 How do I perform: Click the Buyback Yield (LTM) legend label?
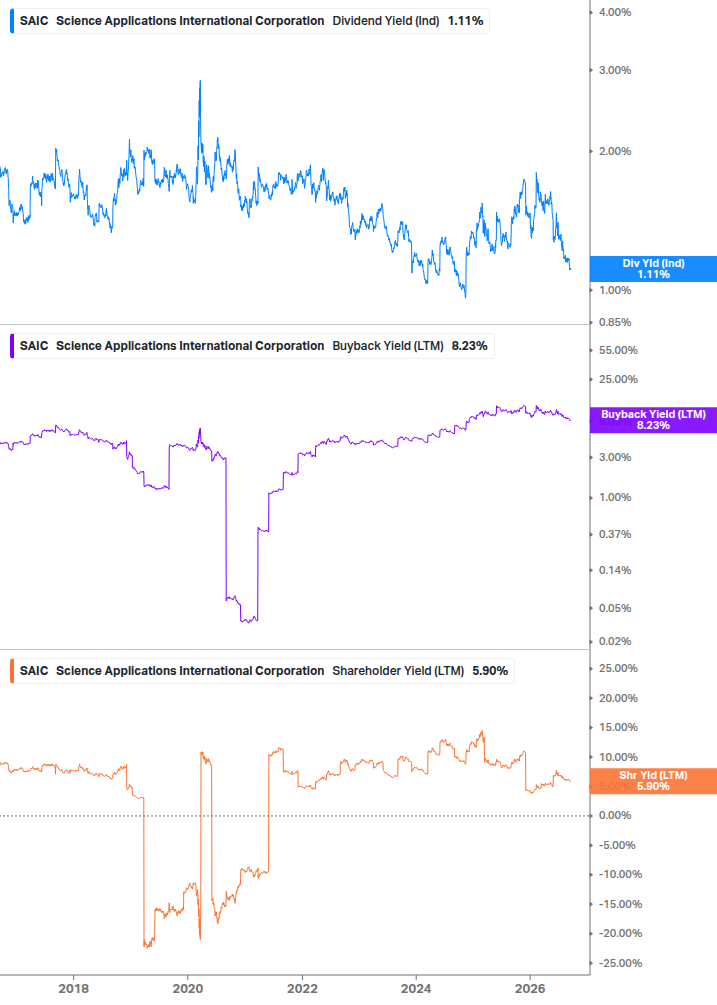pos(388,346)
